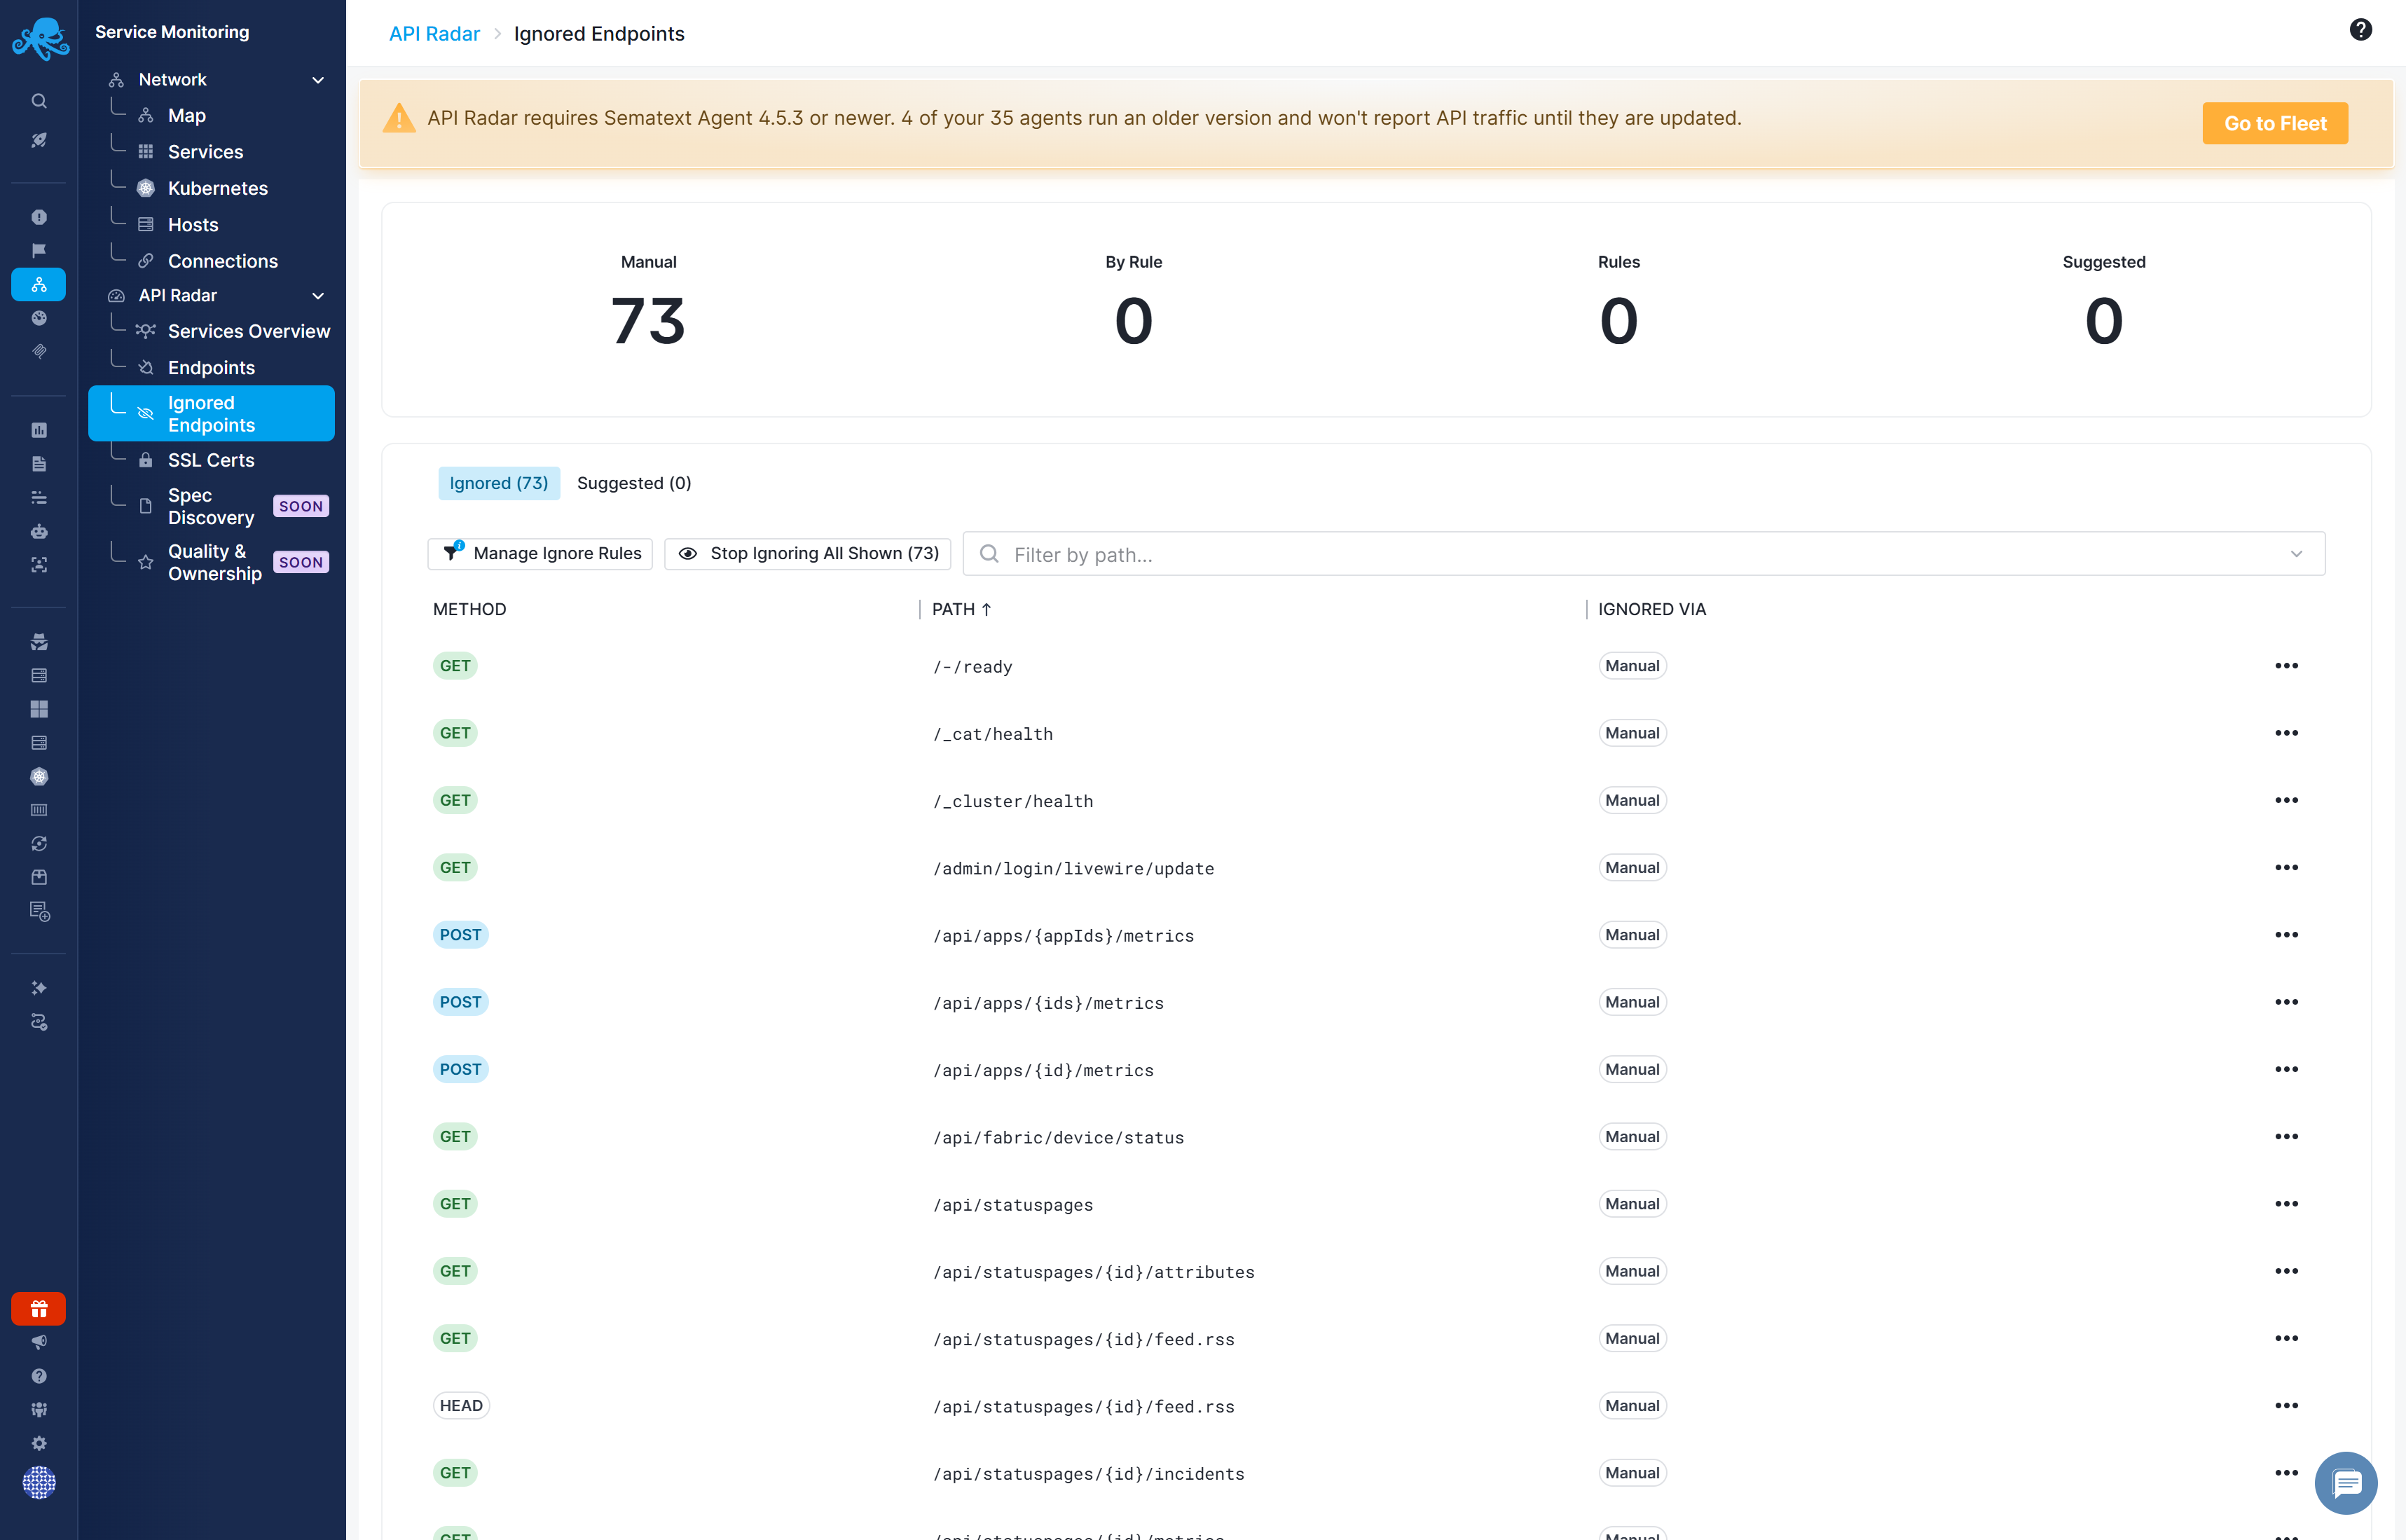2406x1540 pixels.
Task: Click the HEAD method badge
Action: pyautogui.click(x=461, y=1406)
